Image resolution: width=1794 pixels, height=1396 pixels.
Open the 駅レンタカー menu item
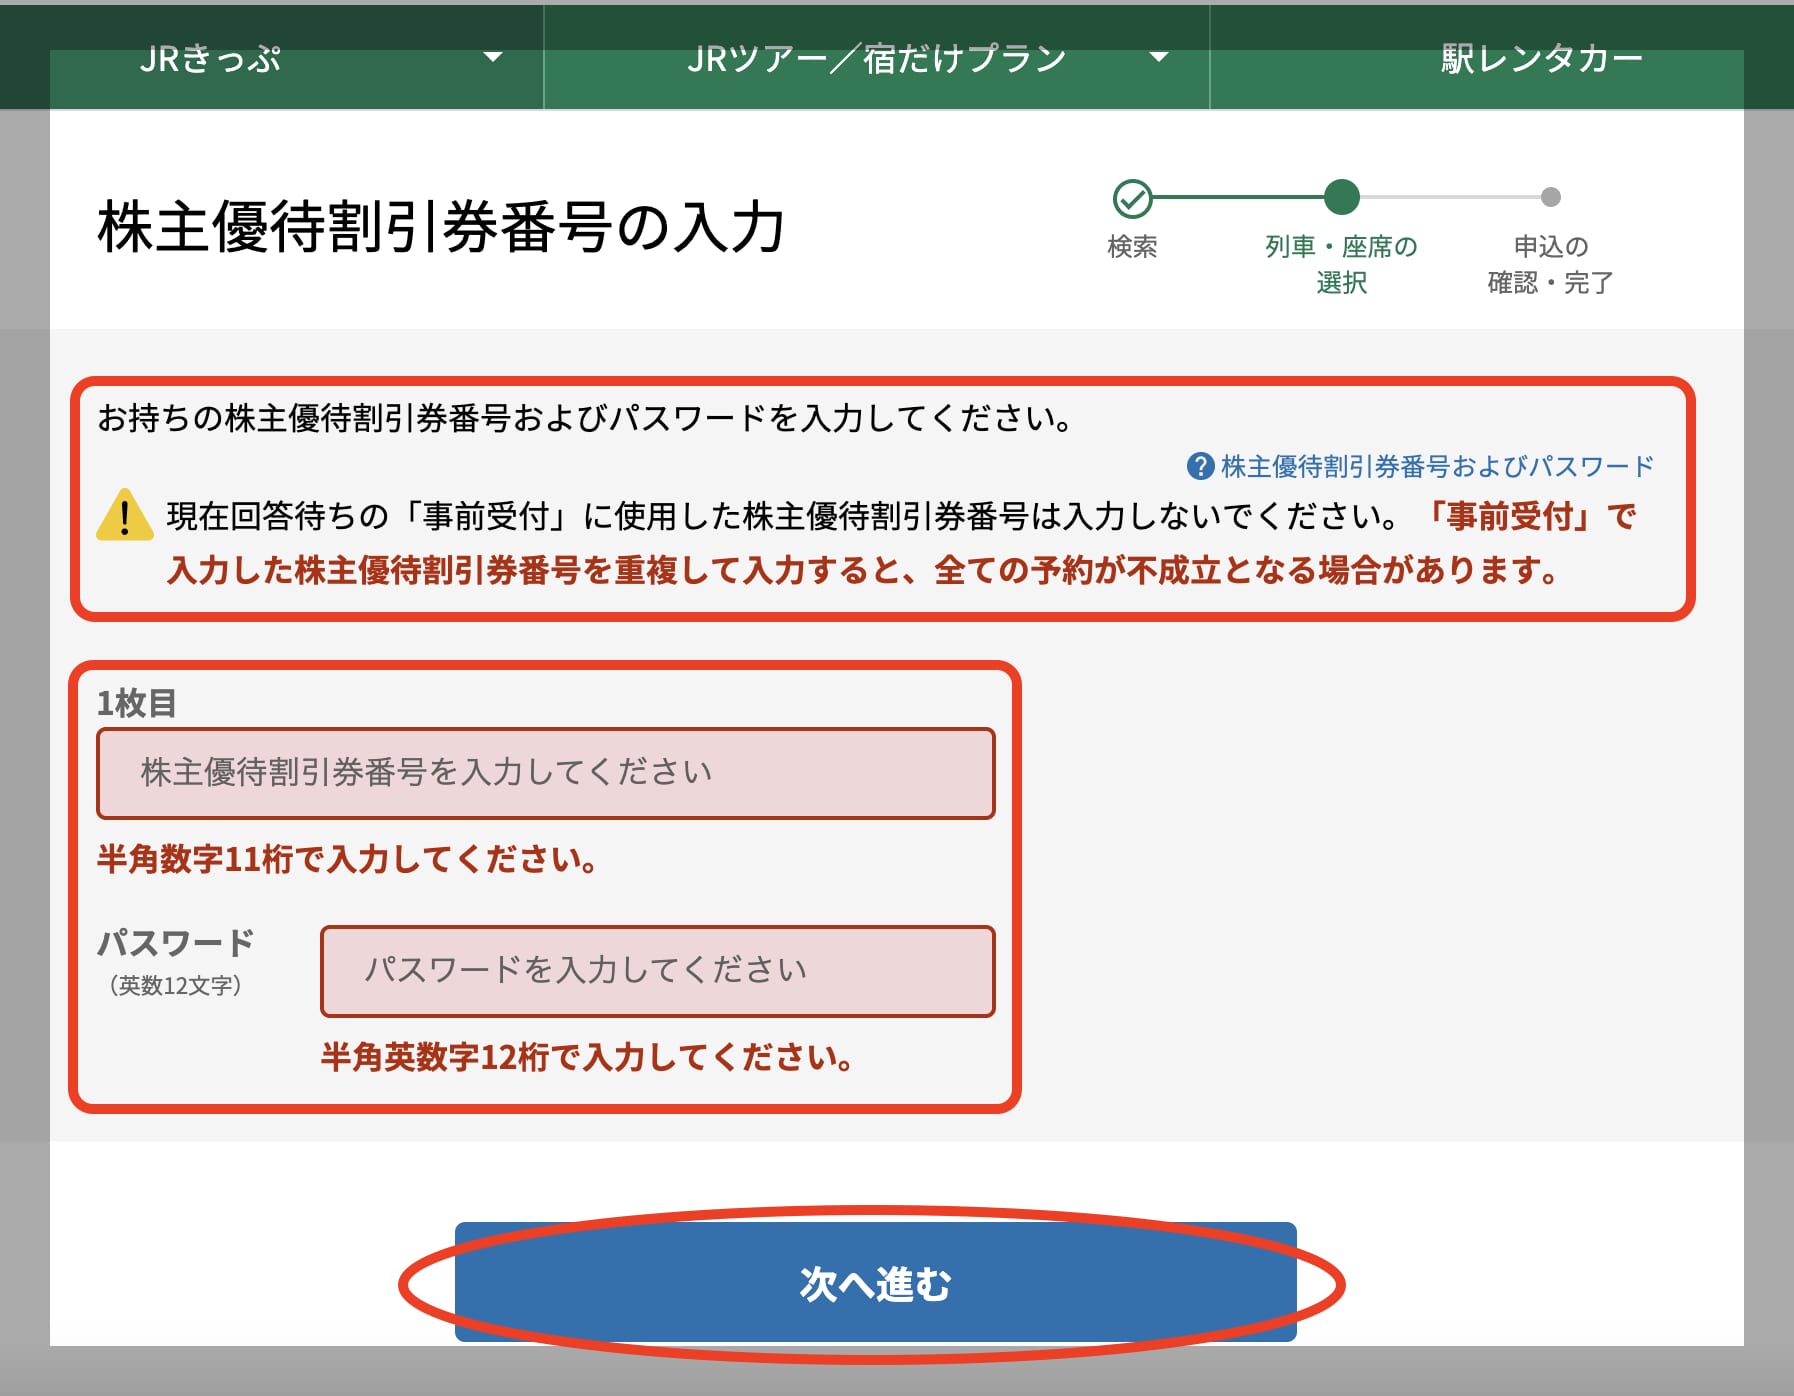coord(1539,58)
